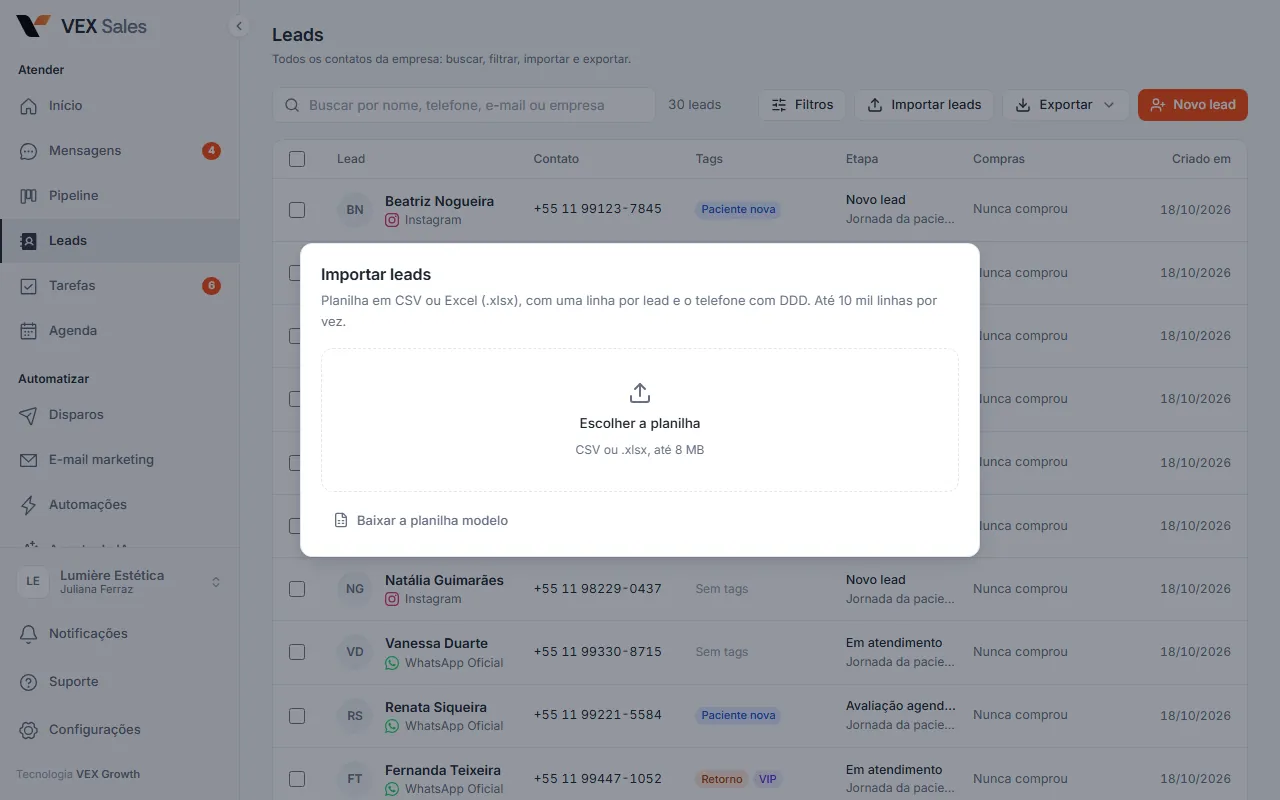Click the magnifier icon in the search bar
The width and height of the screenshot is (1280, 800).
[x=292, y=105]
